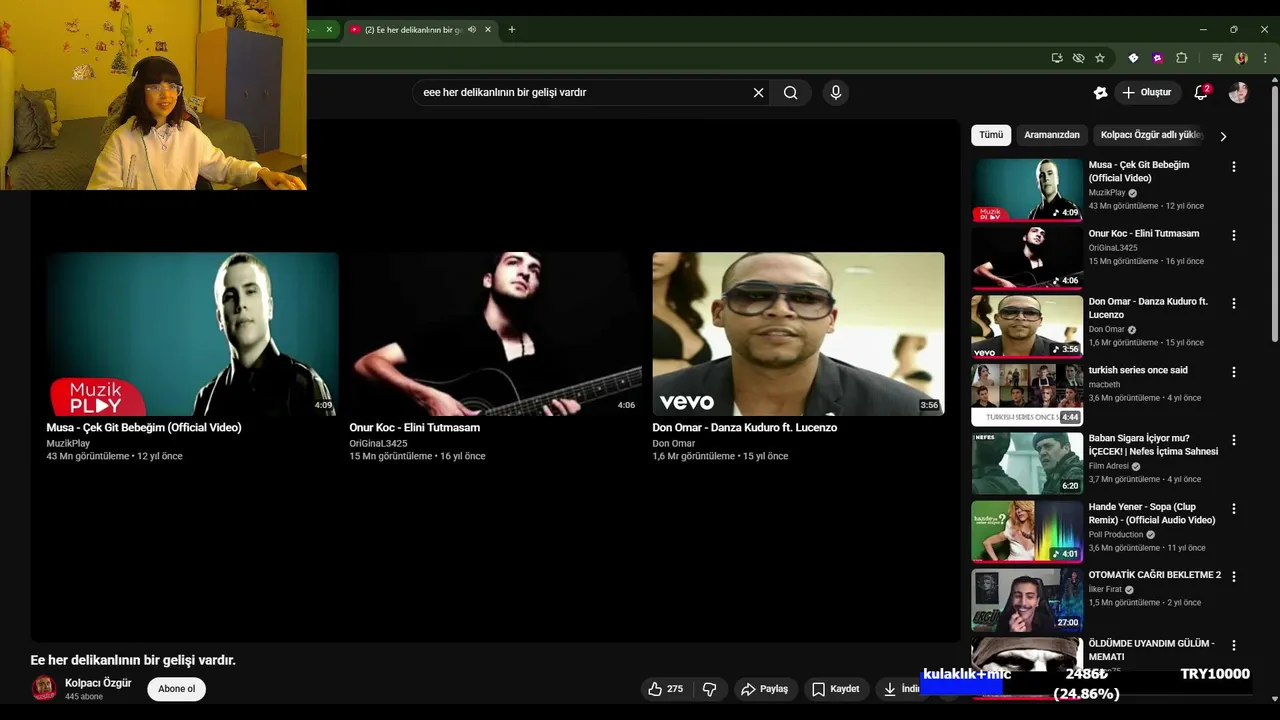Select the Tümü filter chip
This screenshot has height=720, width=1280.
(x=991, y=135)
